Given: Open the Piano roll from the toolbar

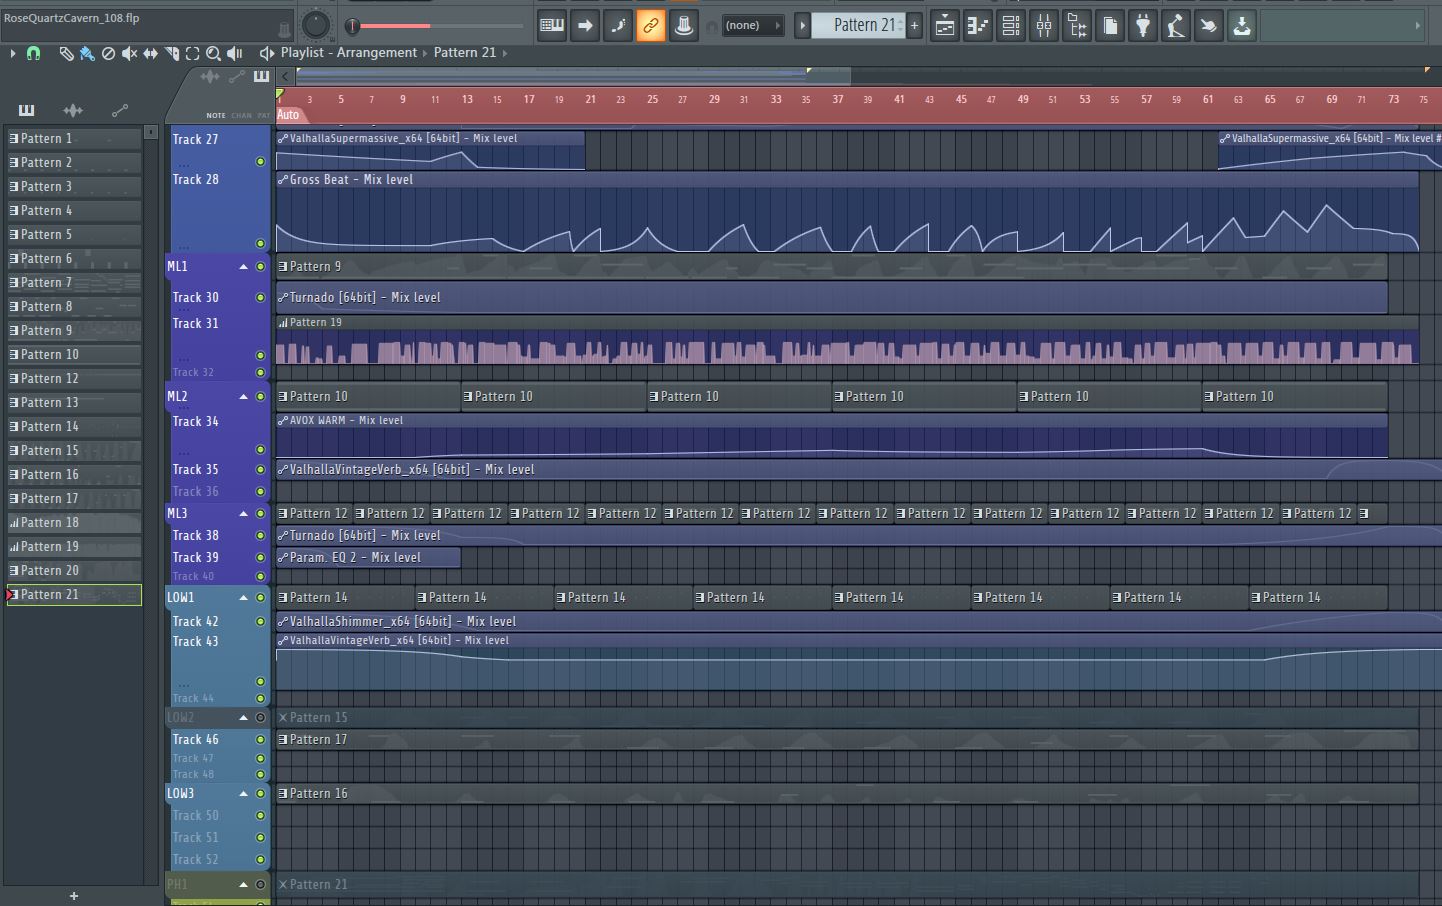Looking at the screenshot, I should pyautogui.click(x=978, y=26).
